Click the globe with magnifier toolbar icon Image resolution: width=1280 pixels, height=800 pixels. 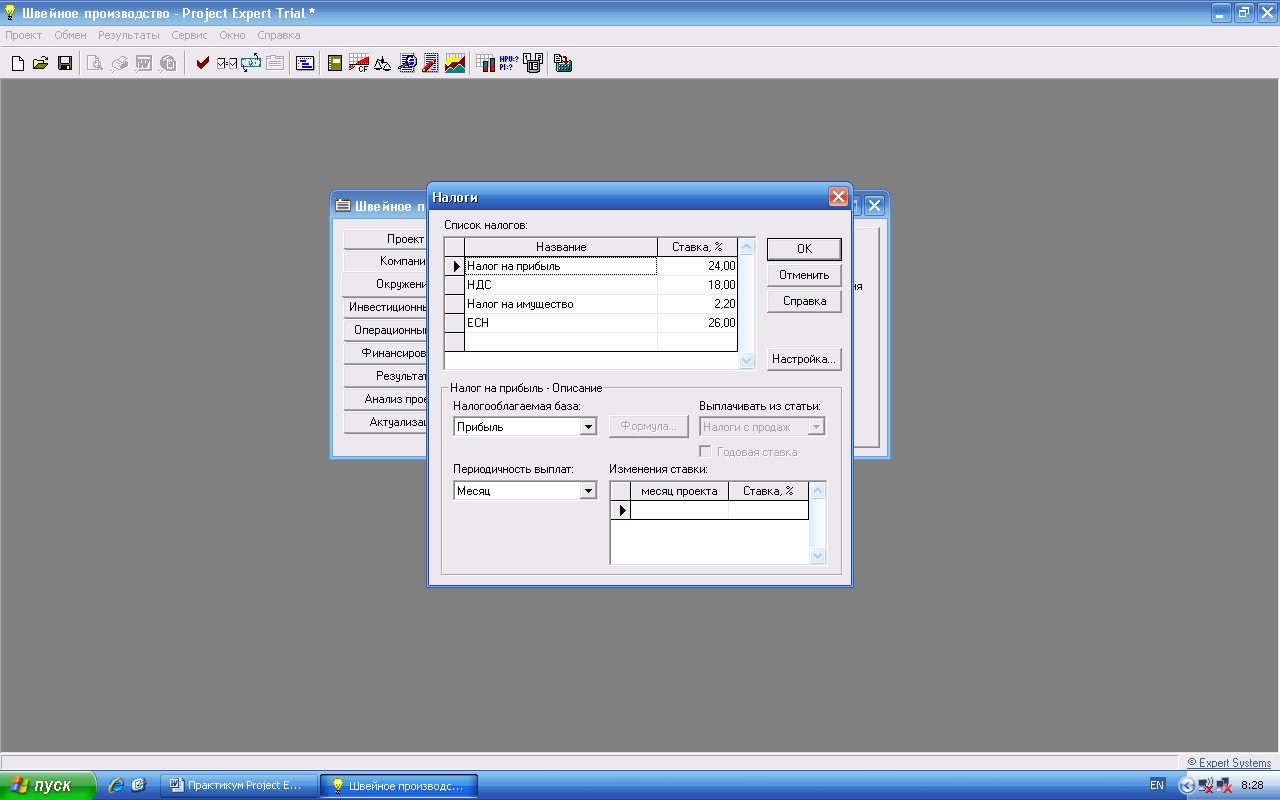click(x=407, y=63)
